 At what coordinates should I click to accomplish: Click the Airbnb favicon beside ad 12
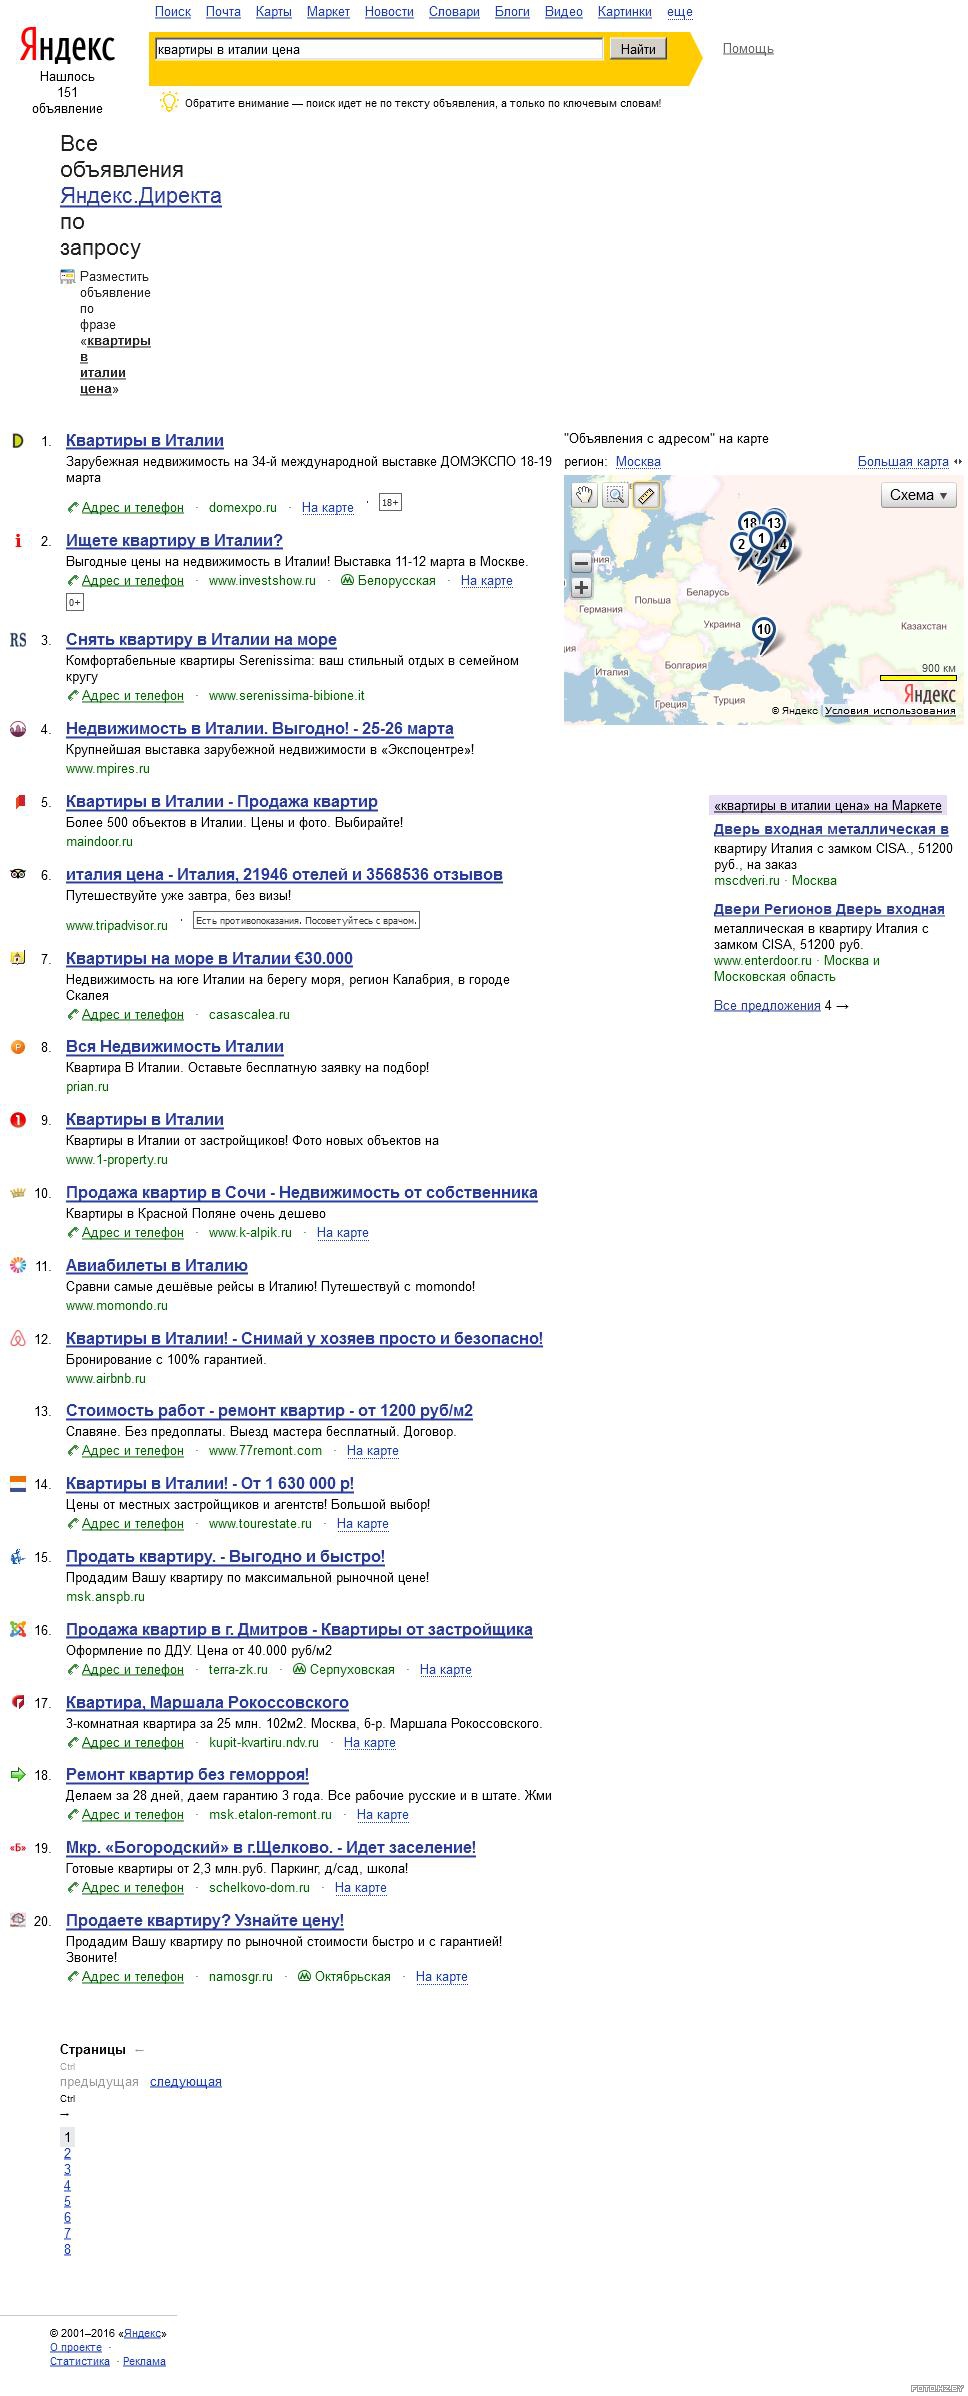pos(17,1339)
